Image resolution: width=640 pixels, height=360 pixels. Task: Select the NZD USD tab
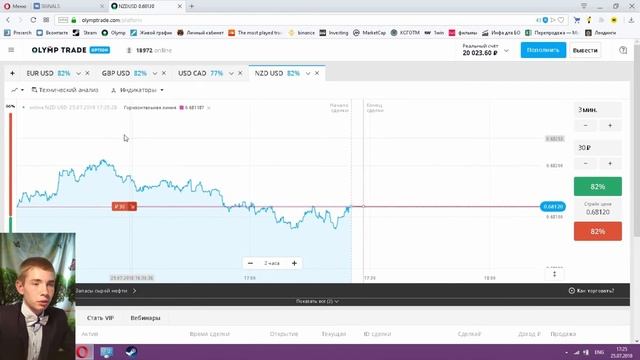(277, 73)
